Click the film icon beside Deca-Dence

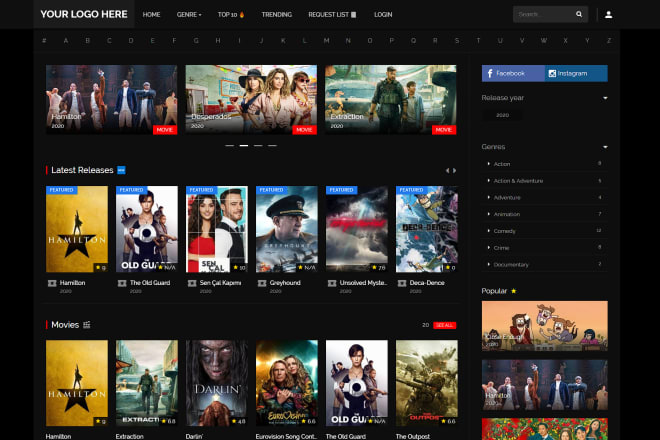[x=402, y=283]
